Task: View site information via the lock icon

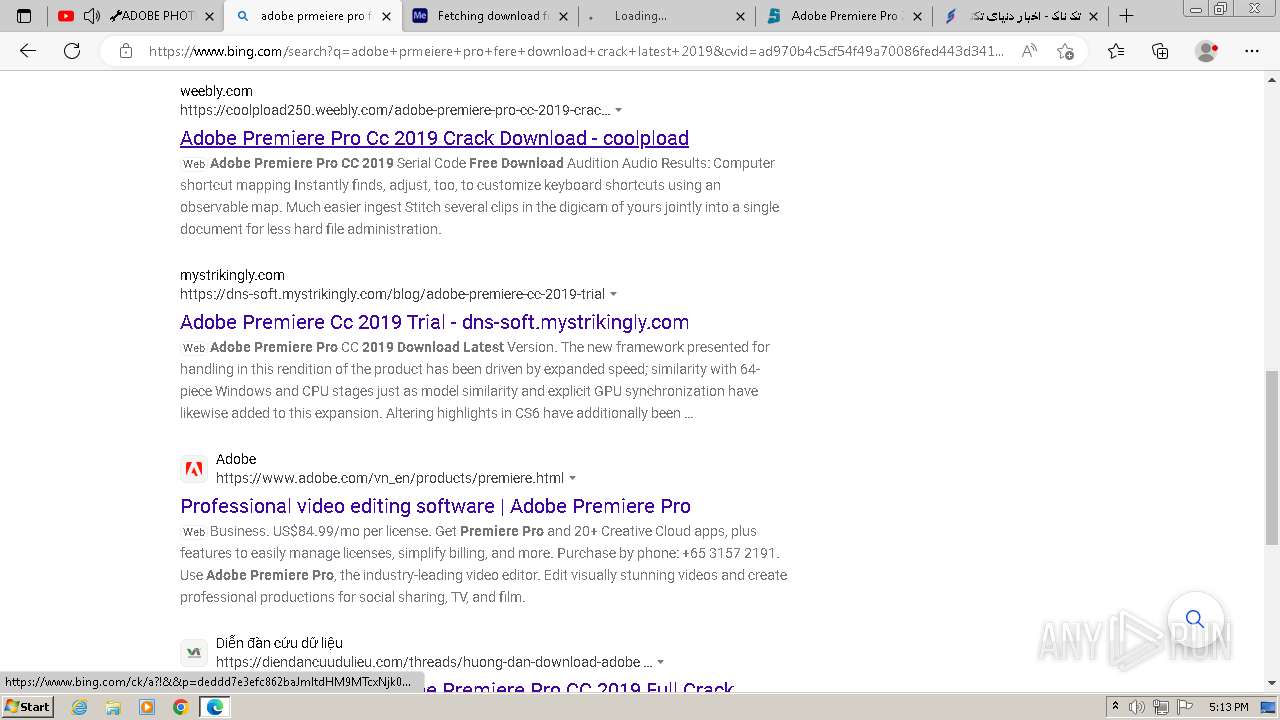Action: point(126,51)
